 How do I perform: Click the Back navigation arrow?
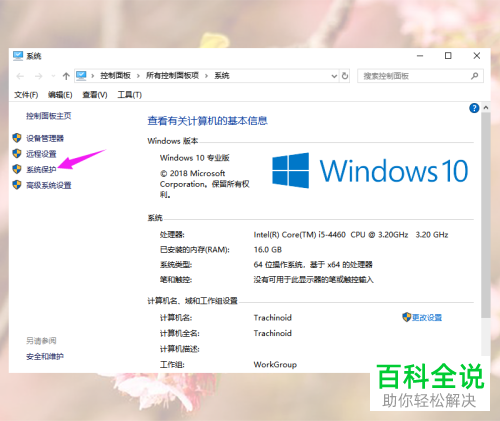pyautogui.click(x=20, y=76)
